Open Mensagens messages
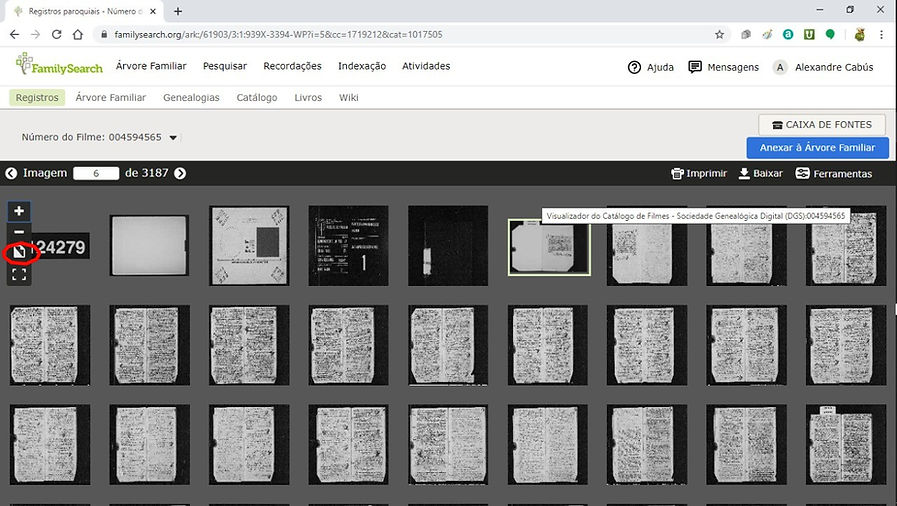Screen dimensions: 897x506 (724, 67)
